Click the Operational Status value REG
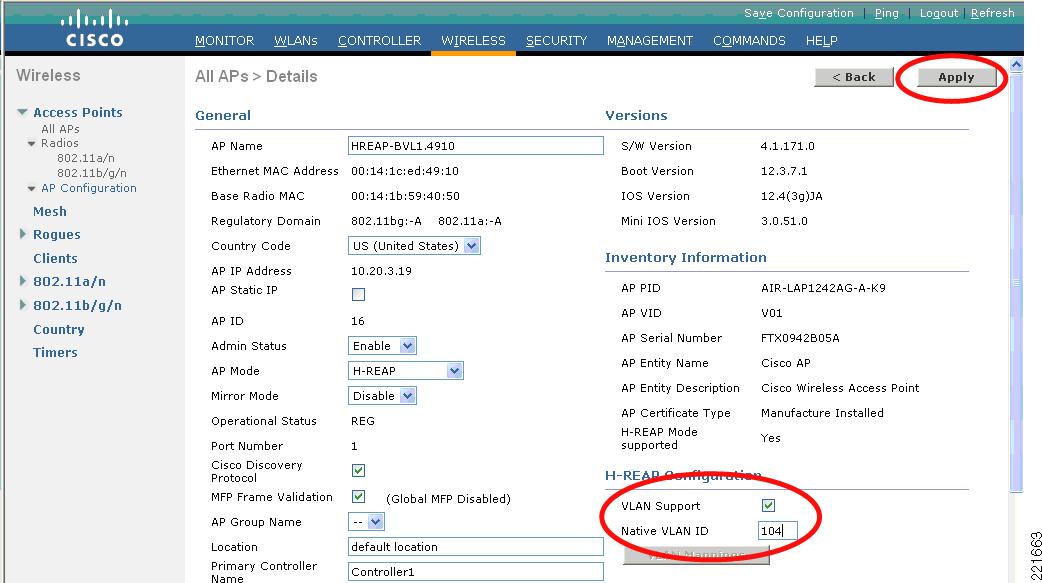Viewport: 1042px width, 583px height. (x=363, y=421)
